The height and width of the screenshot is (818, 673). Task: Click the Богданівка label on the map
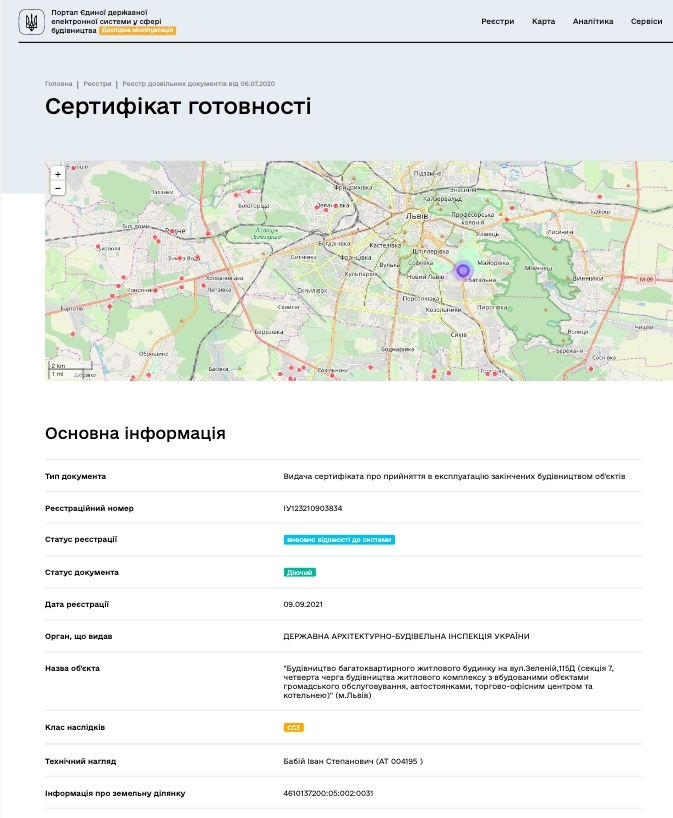tap(334, 243)
